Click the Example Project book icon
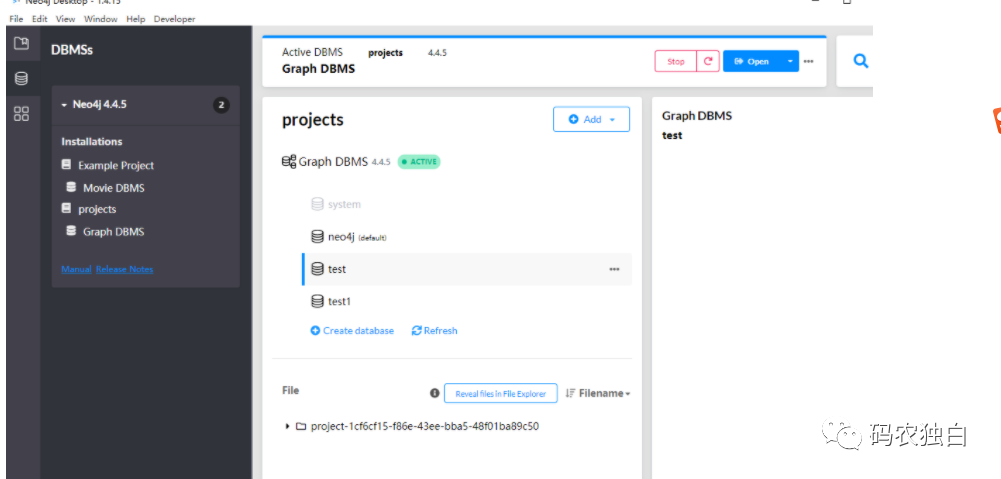1001x479 pixels. [66, 165]
